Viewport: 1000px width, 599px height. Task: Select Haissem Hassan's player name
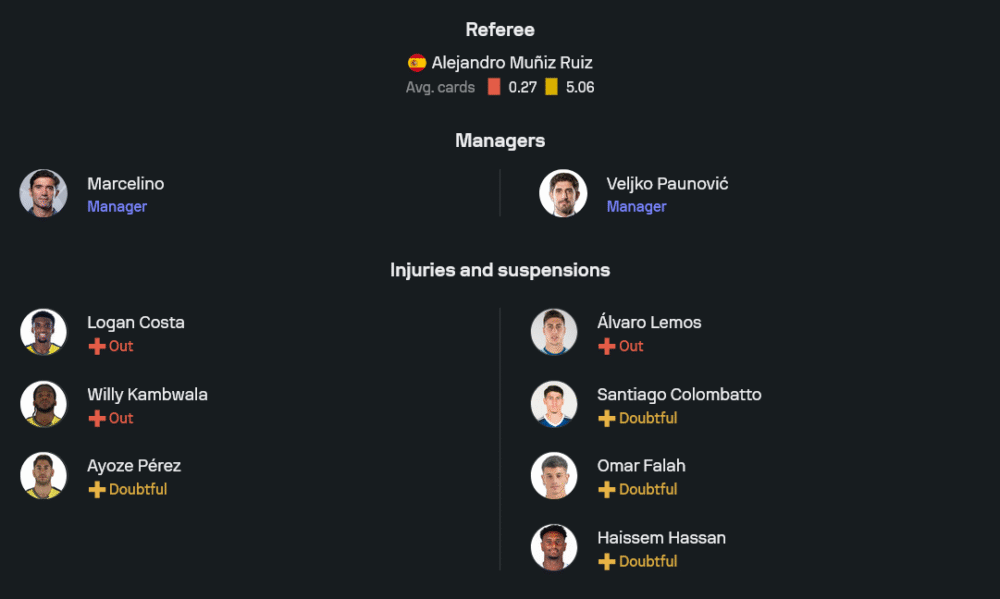[x=661, y=538]
